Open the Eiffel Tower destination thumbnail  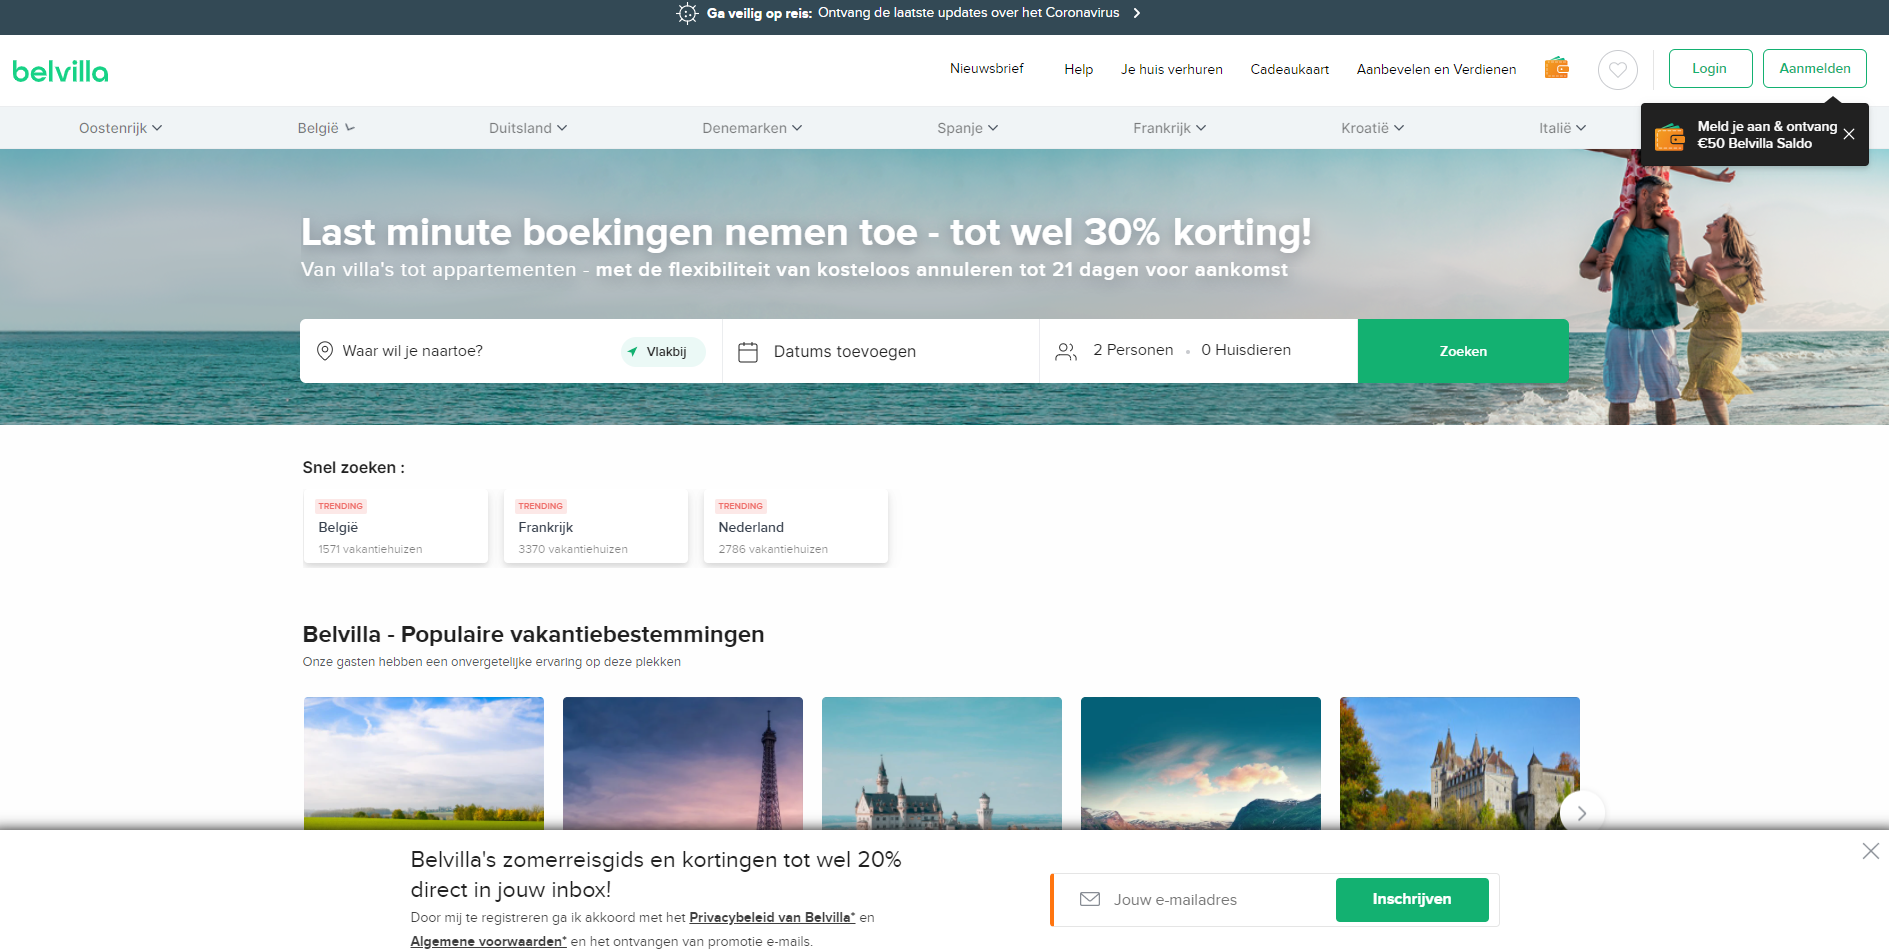click(683, 763)
